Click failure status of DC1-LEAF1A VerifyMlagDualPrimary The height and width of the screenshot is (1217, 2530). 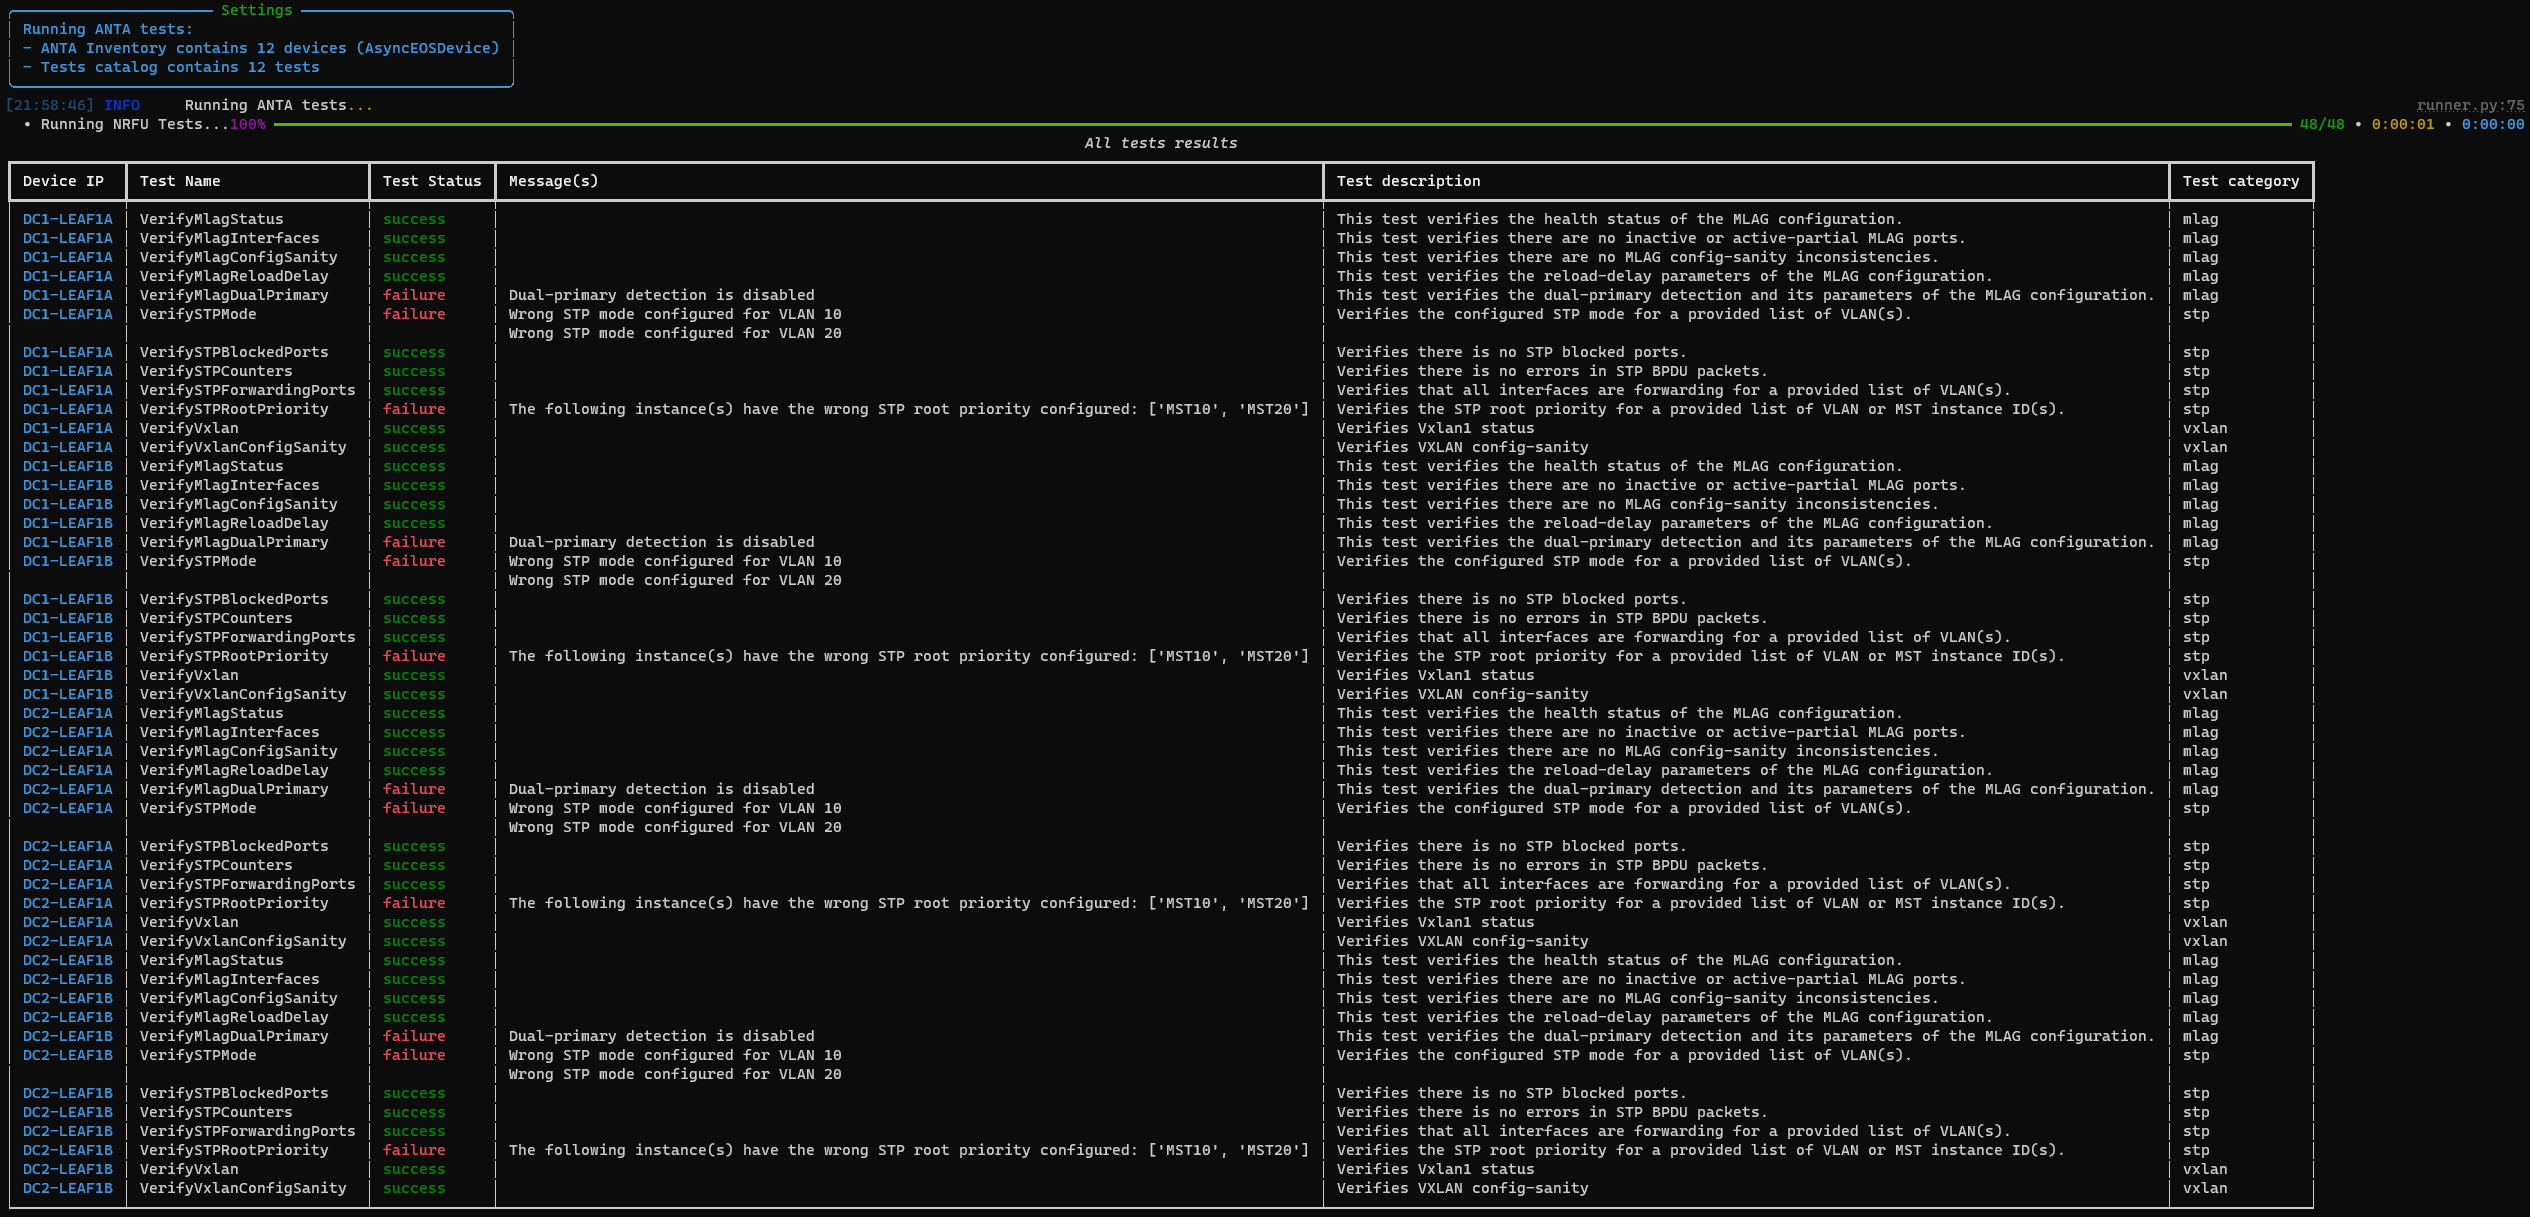pos(414,295)
